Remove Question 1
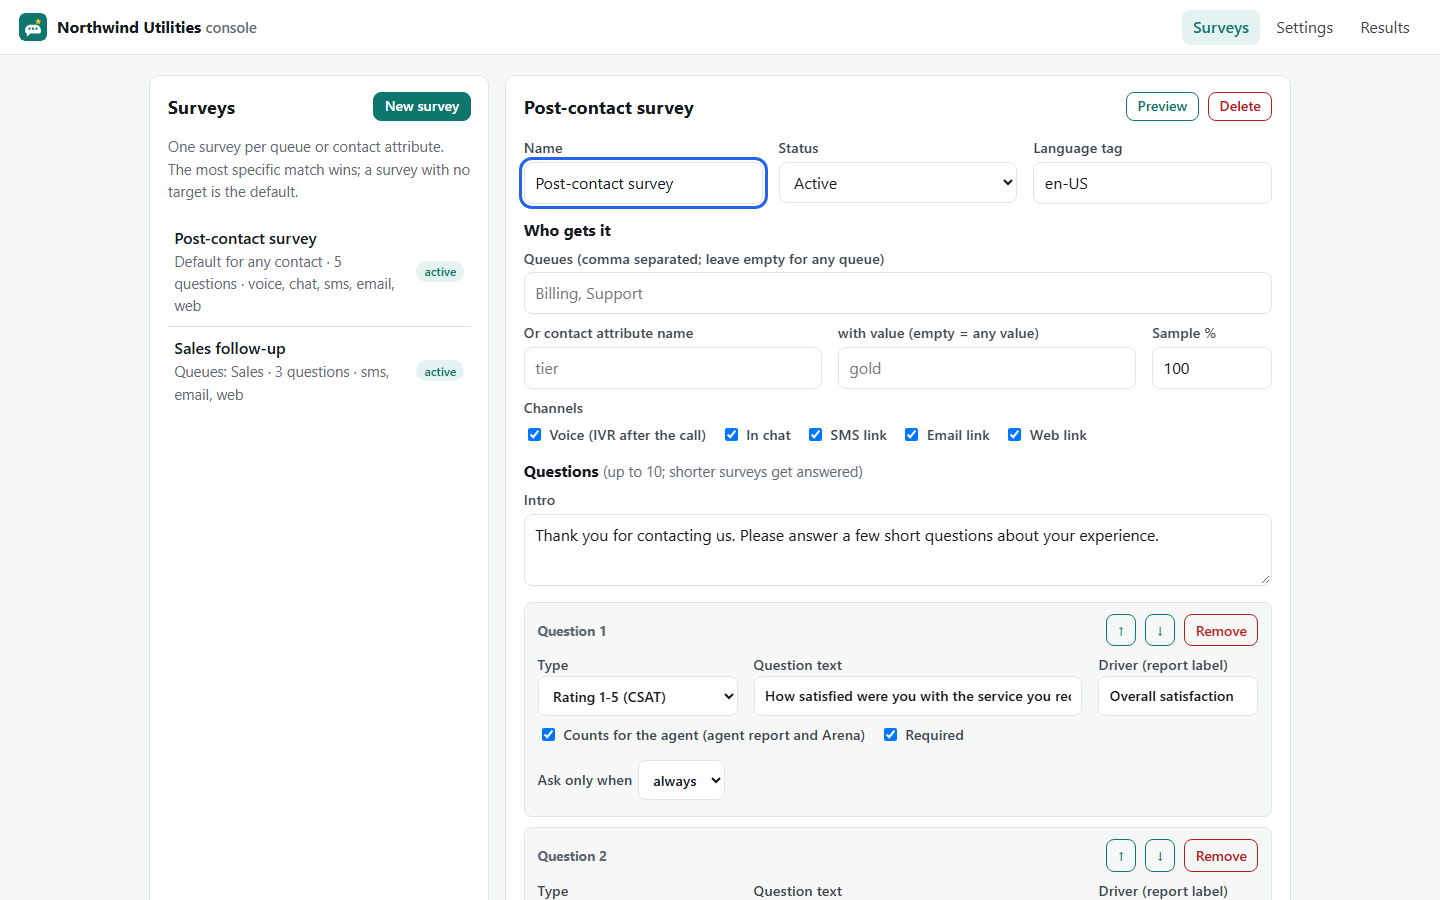1440x900 pixels. 1221,631
